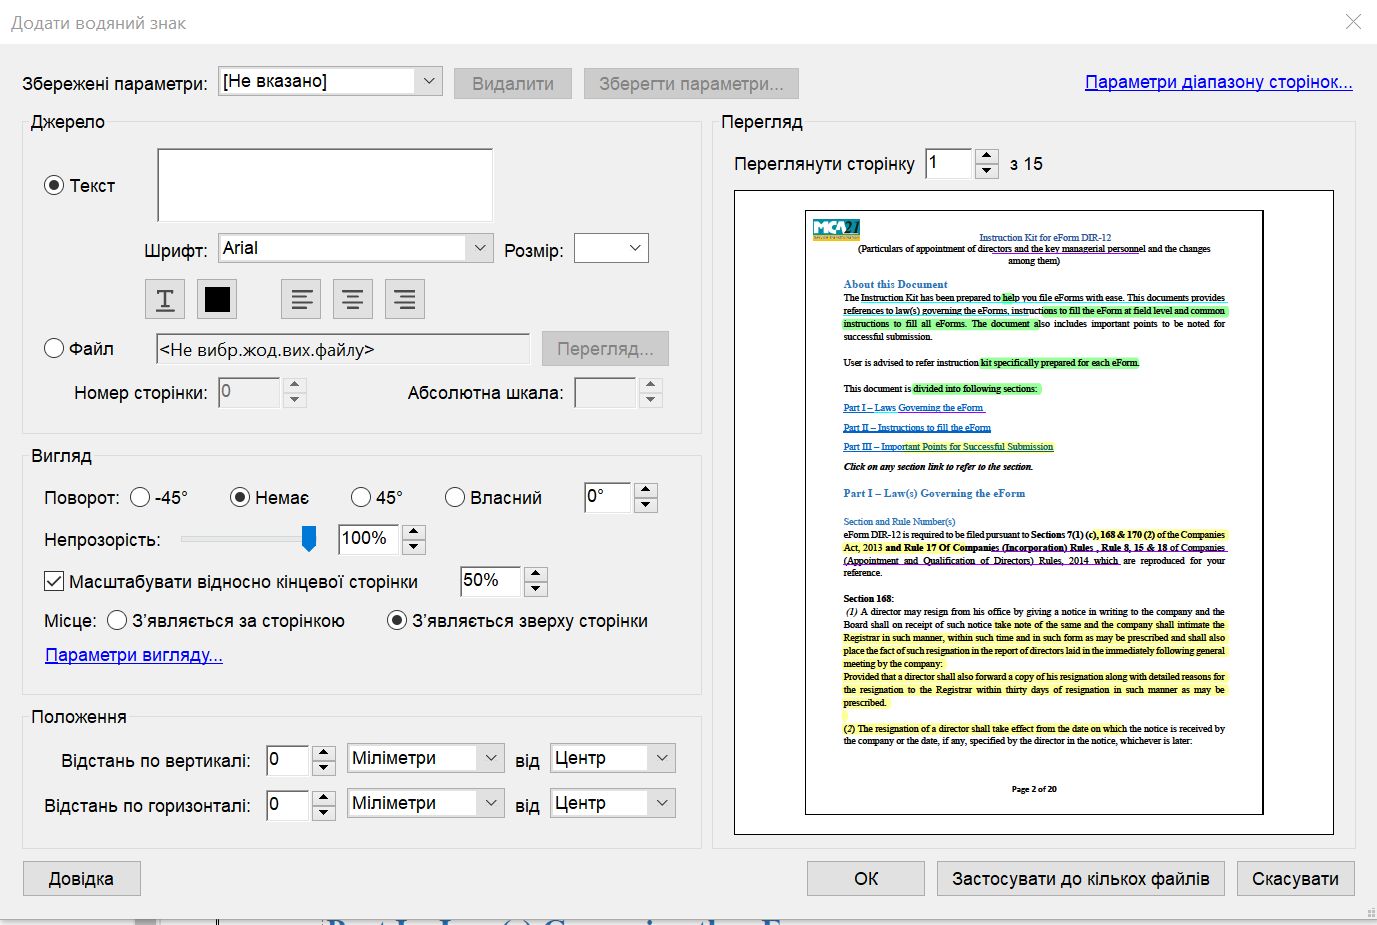Click into the watermark text box
Screen dimensions: 1377x925
325,185
